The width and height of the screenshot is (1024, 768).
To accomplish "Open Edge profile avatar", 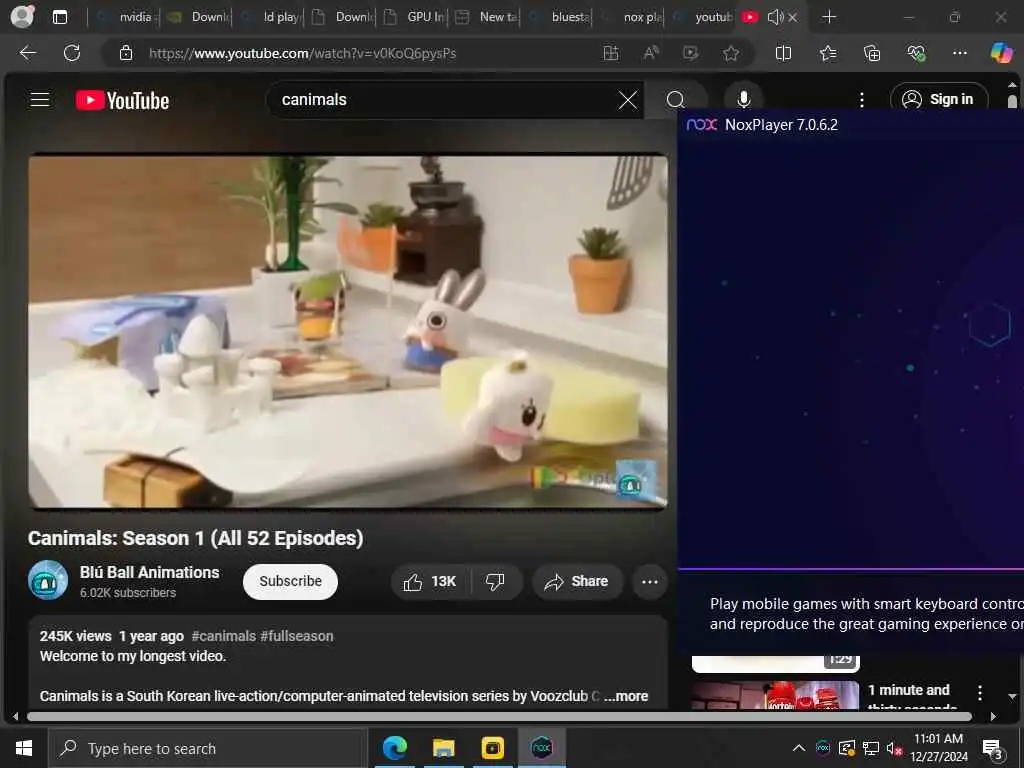I will tap(22, 16).
